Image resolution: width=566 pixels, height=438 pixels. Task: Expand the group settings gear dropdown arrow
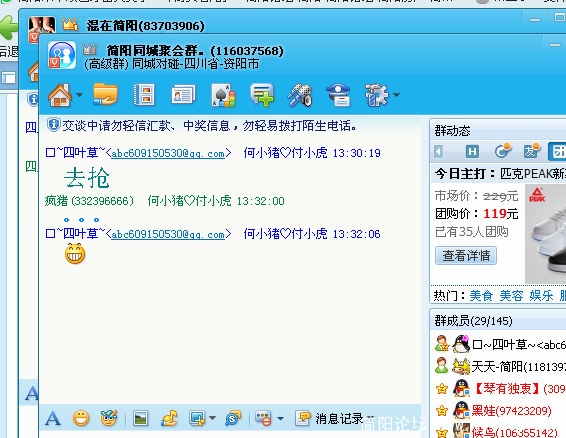click(x=397, y=95)
